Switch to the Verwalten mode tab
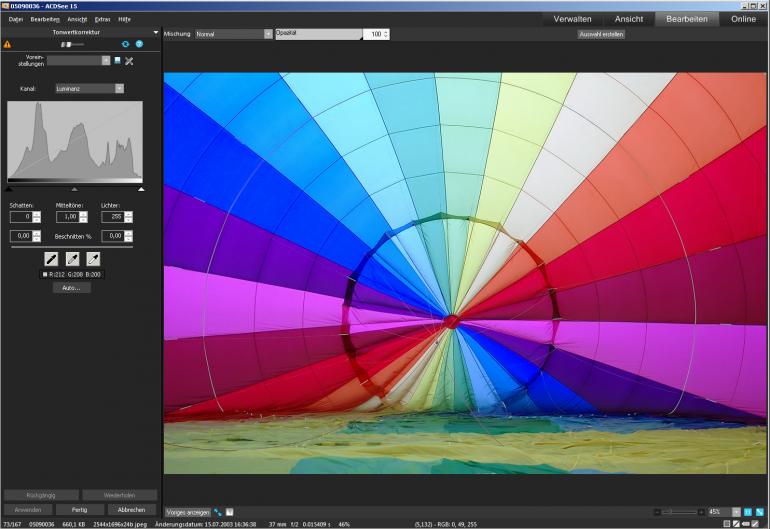 click(572, 19)
